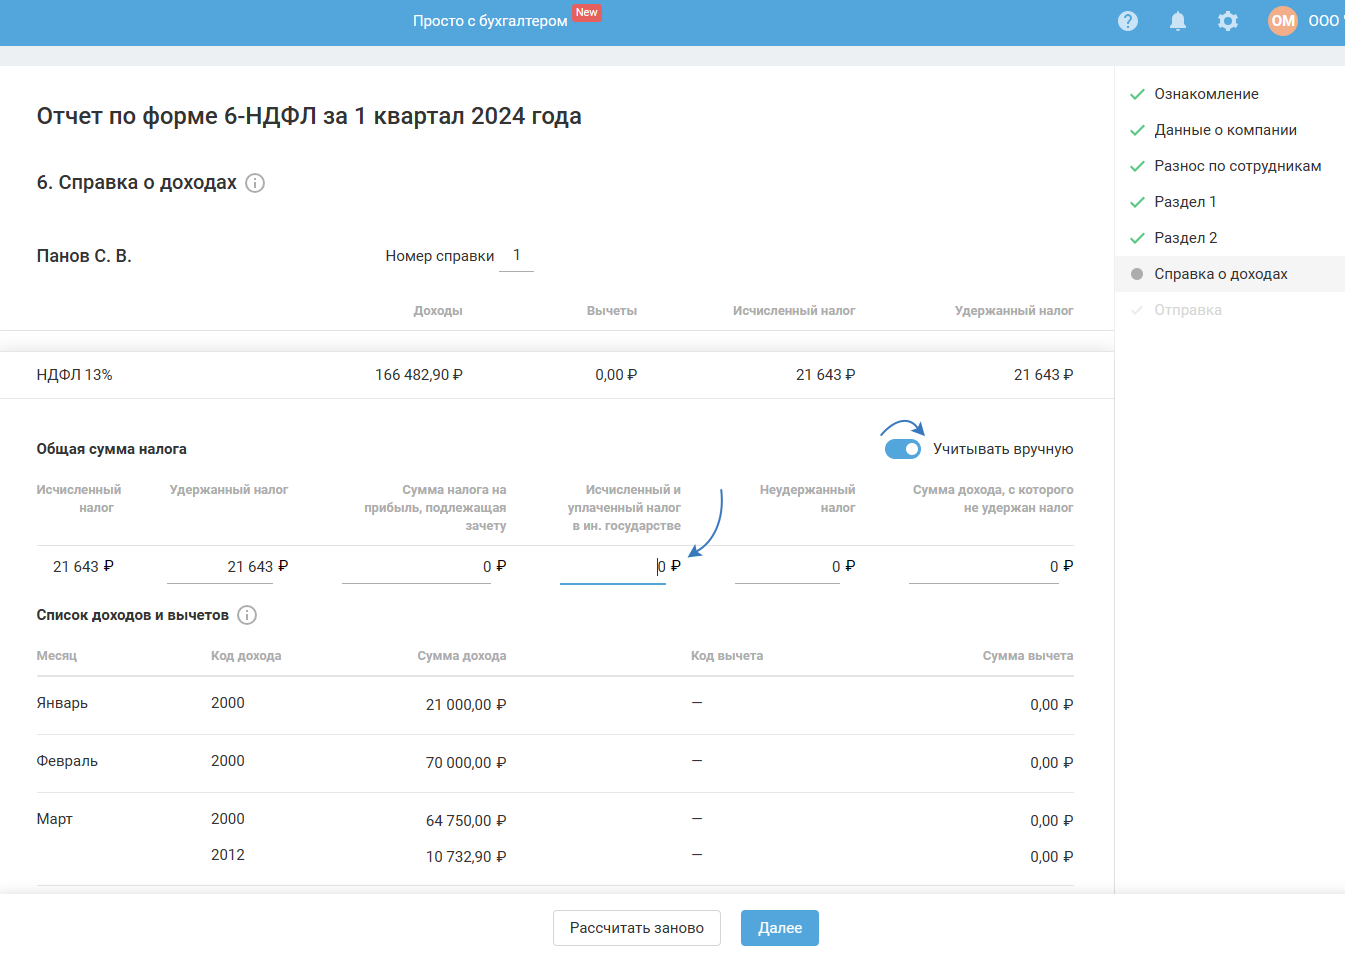Edit Сумма налога на прибыль field
The height and width of the screenshot is (962, 1345).
[416, 567]
